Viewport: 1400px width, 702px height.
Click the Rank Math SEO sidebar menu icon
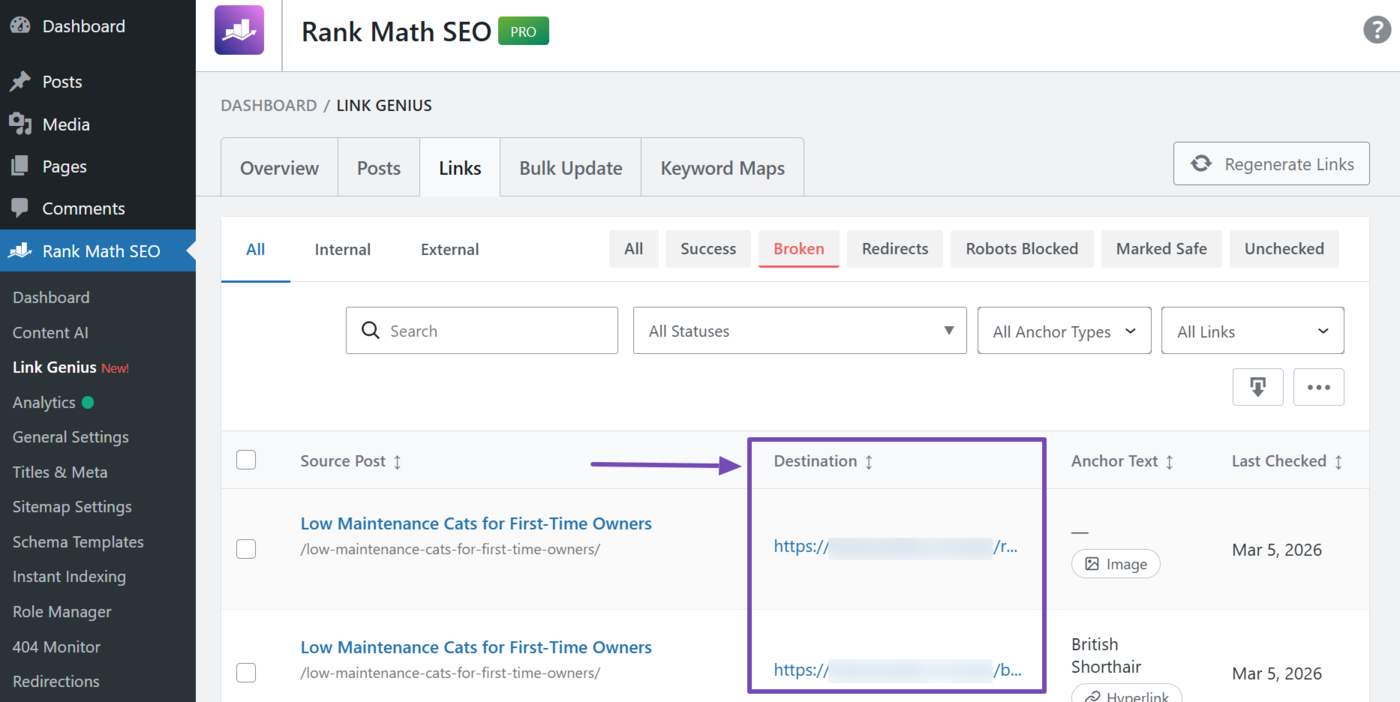coord(20,251)
